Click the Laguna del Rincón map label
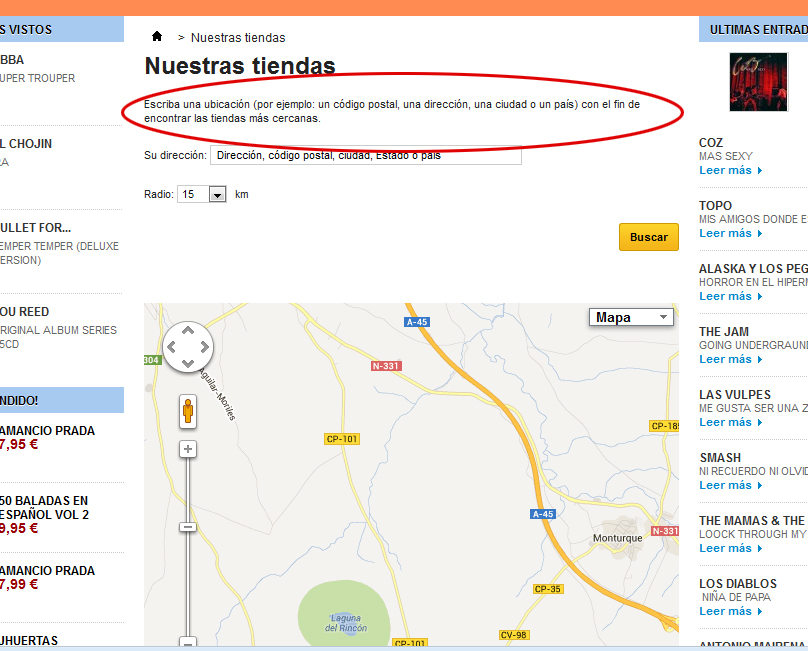Image resolution: width=808 pixels, height=651 pixels. 346,623
